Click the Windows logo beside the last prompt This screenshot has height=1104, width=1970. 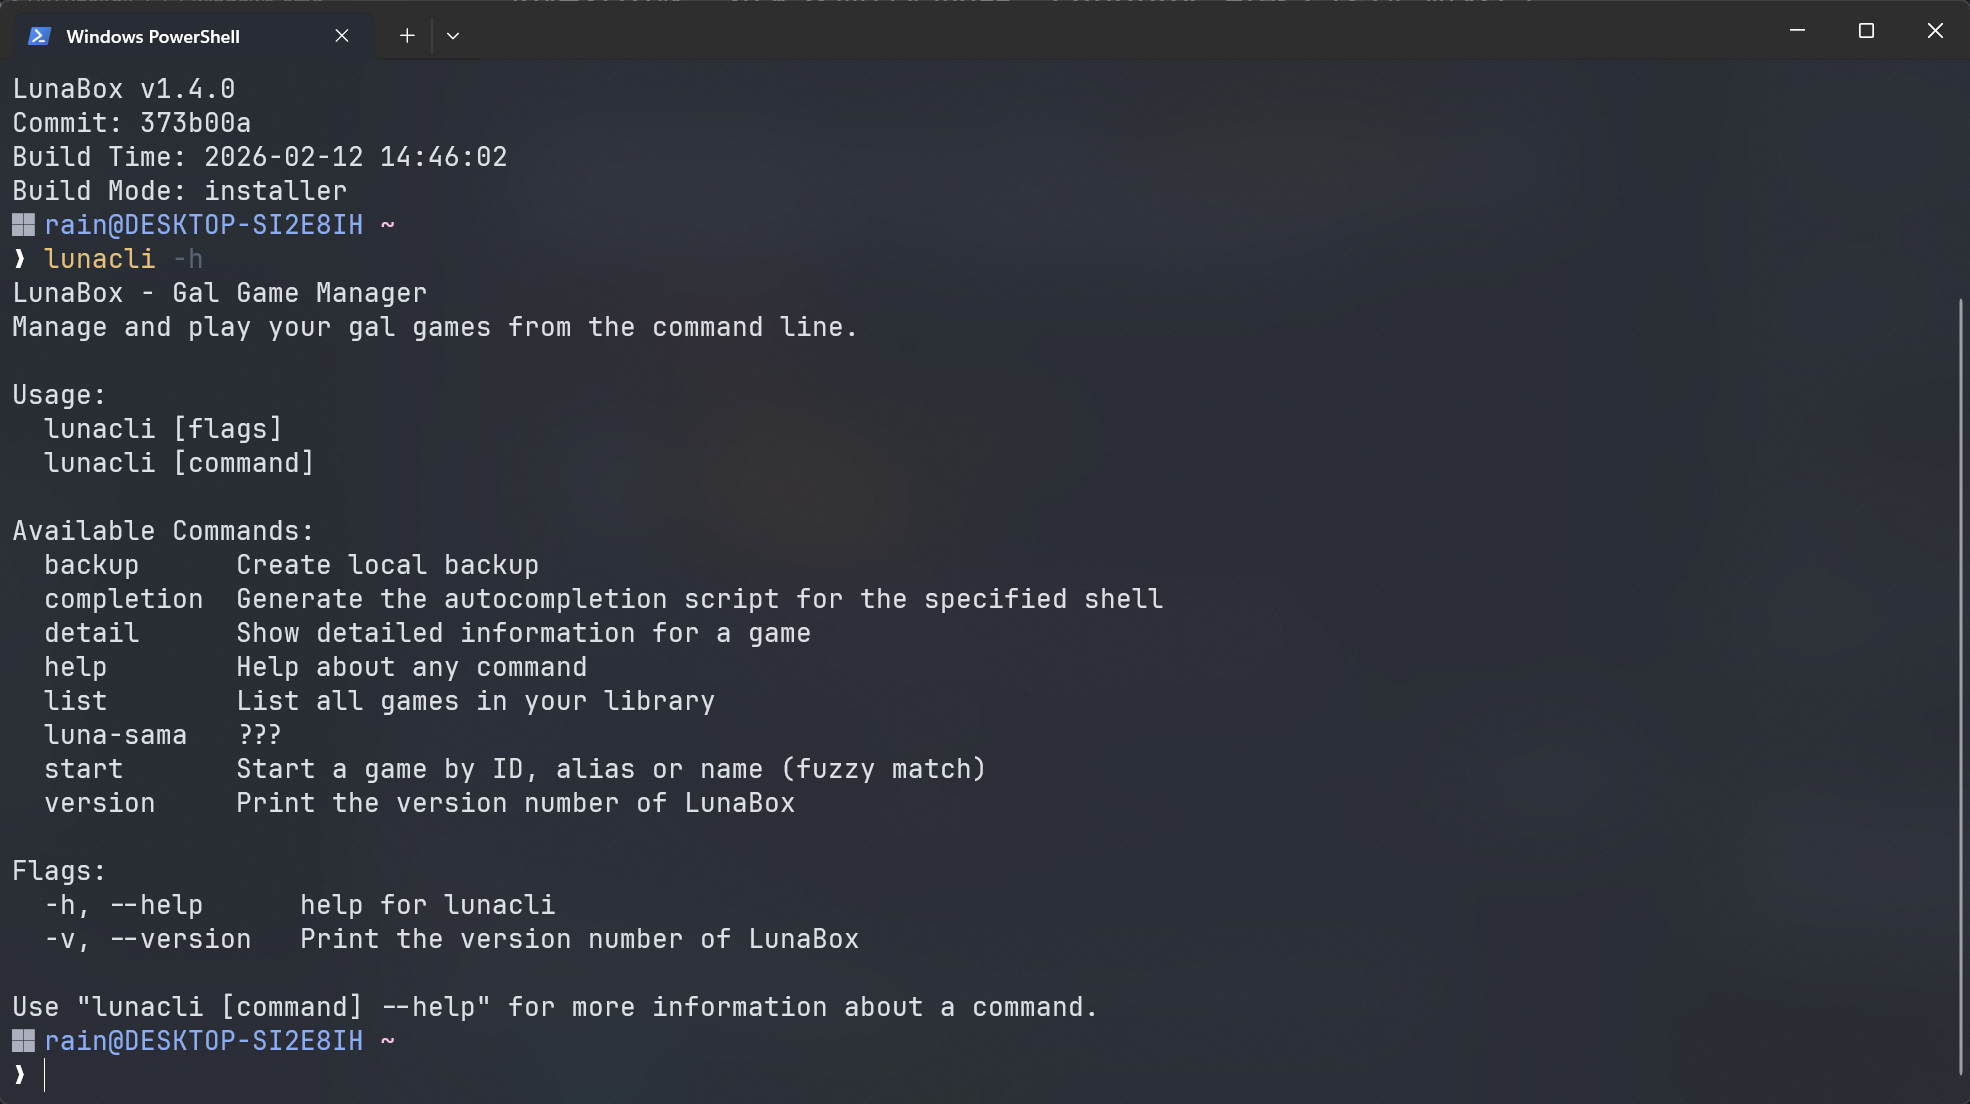click(23, 1041)
